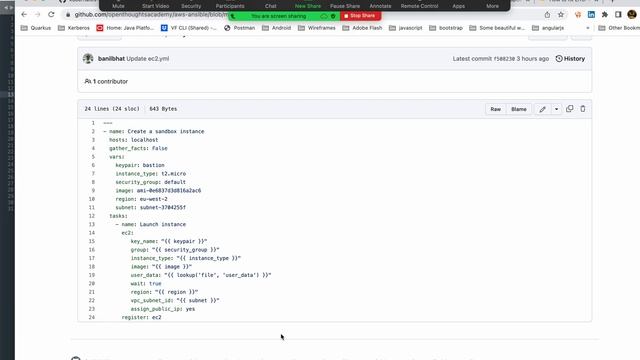Open the Adobe Flash bookmark folder
The width and height of the screenshot is (640, 360).
362,28
